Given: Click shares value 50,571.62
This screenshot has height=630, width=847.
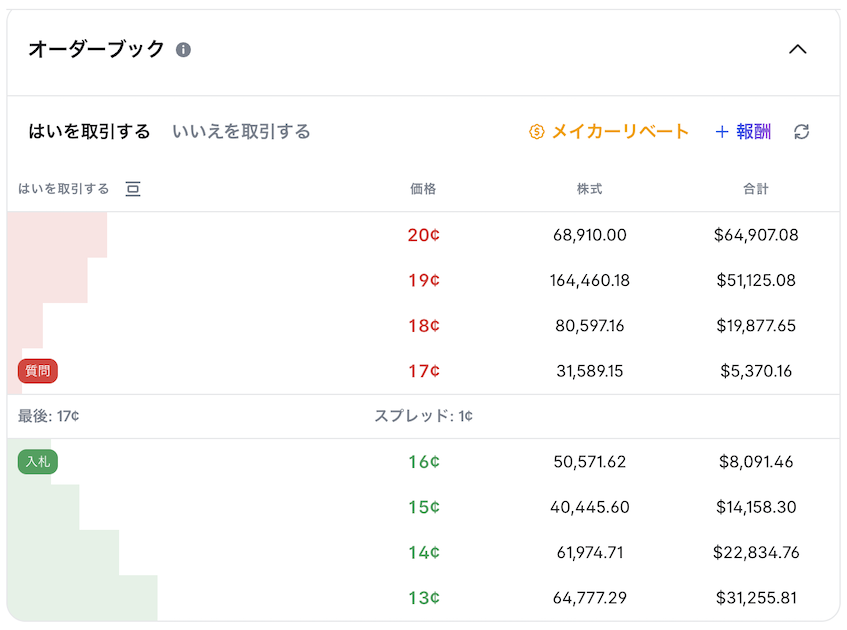Looking at the screenshot, I should pyautogui.click(x=589, y=462).
